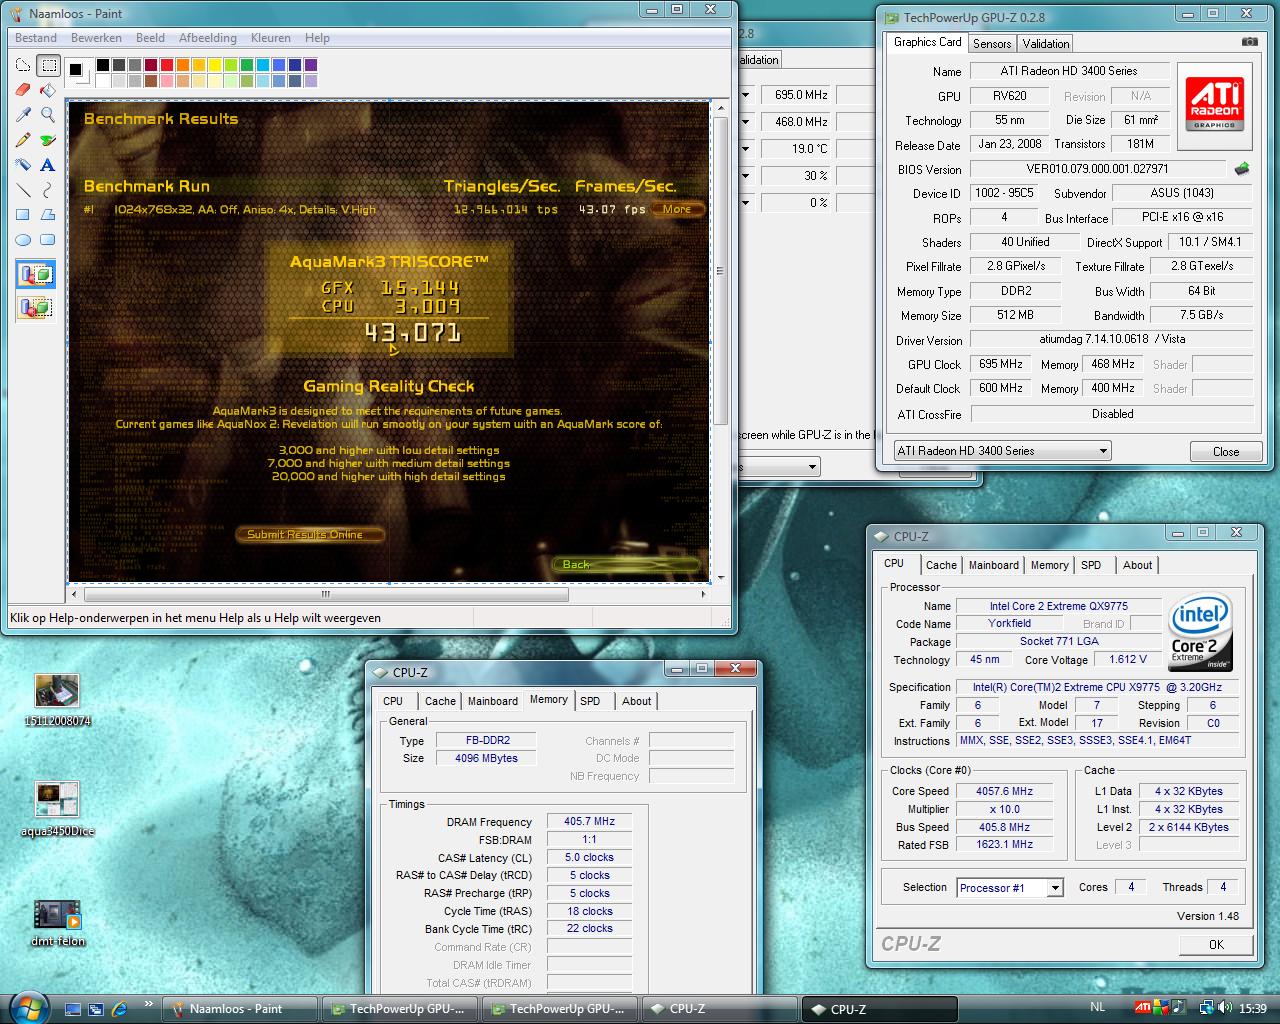
Task: Click the Intel Core 2 Extreme logo
Action: (x=1200, y=633)
